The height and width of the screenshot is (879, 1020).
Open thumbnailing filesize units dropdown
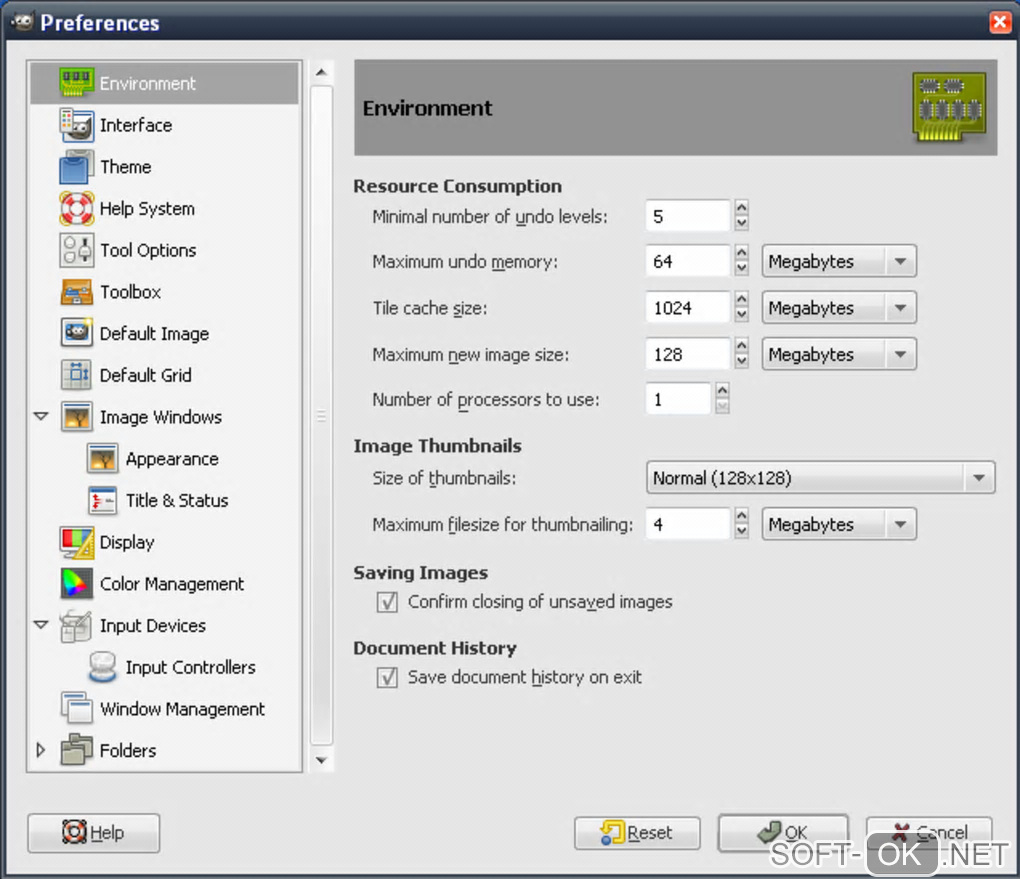click(x=839, y=524)
